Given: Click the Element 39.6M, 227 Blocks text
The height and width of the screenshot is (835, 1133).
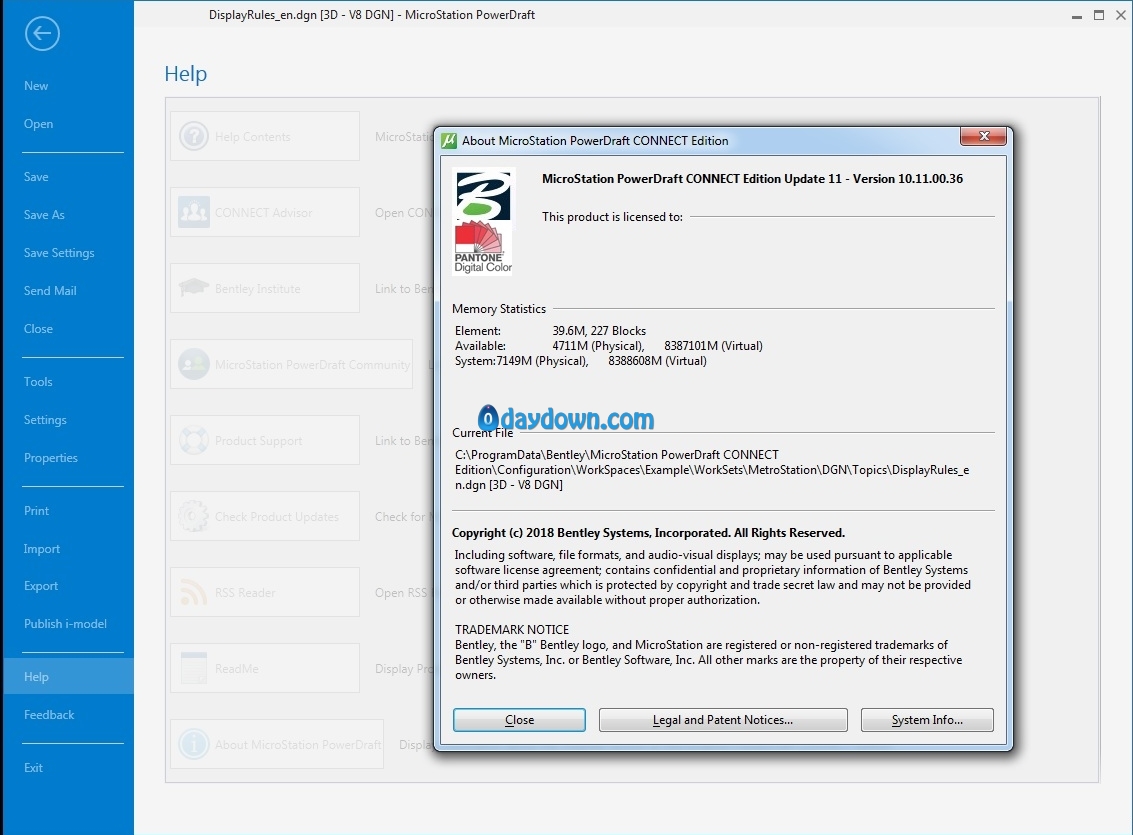Looking at the screenshot, I should (x=599, y=331).
